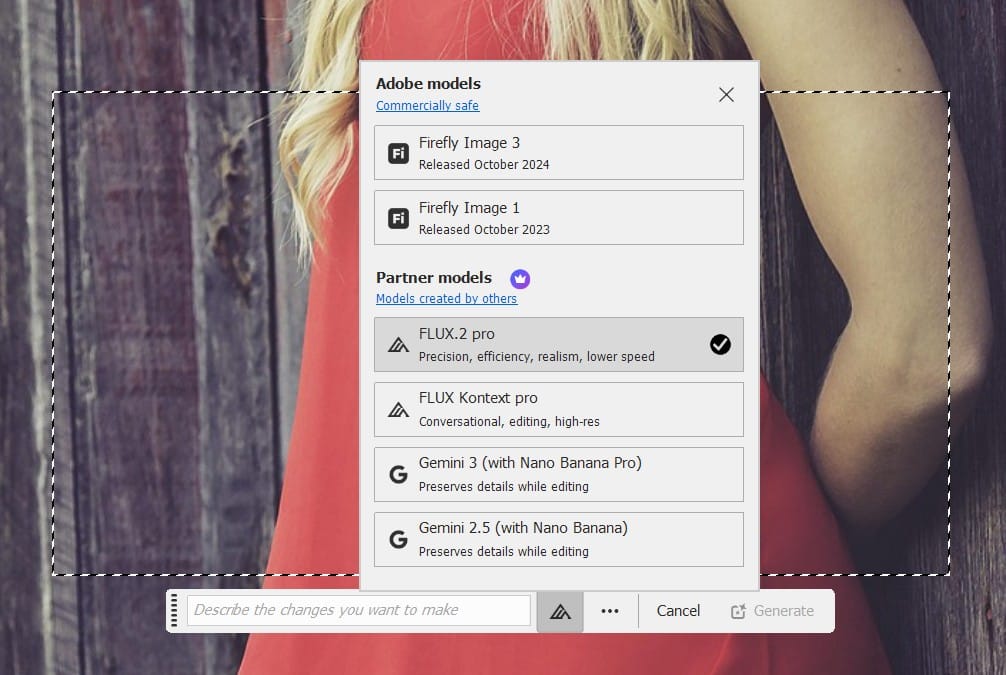Click the Google G icon for Gemini 3
The height and width of the screenshot is (675, 1006).
click(398, 475)
